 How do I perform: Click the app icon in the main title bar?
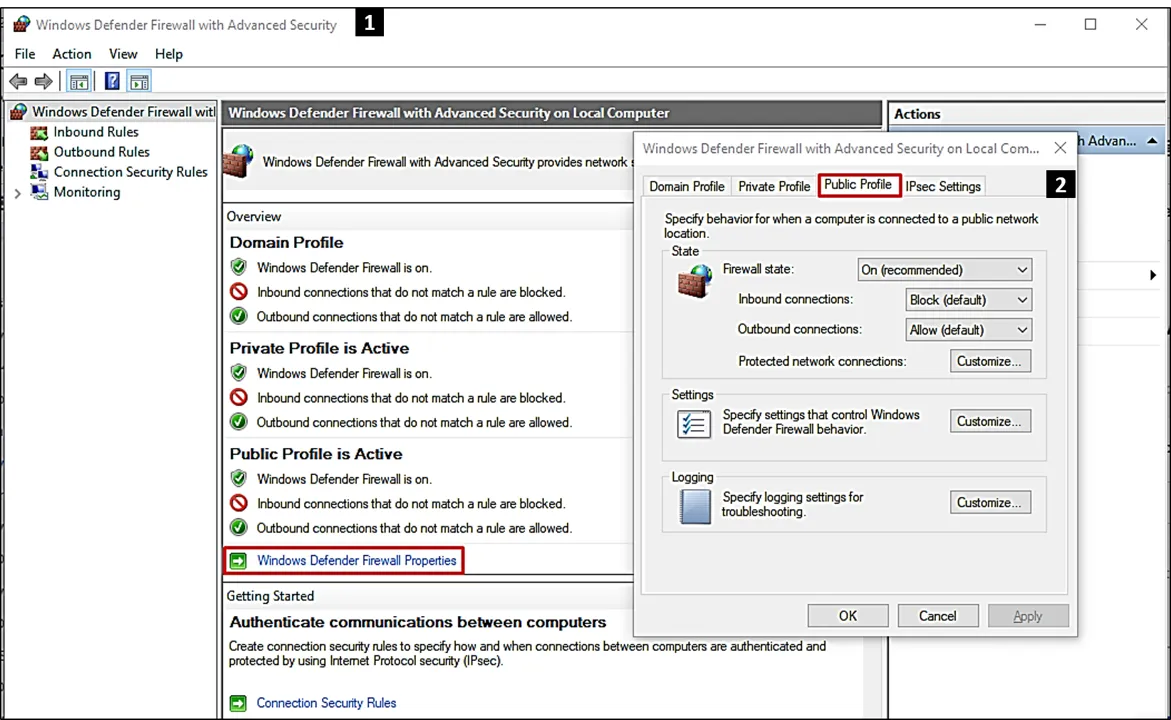22,25
